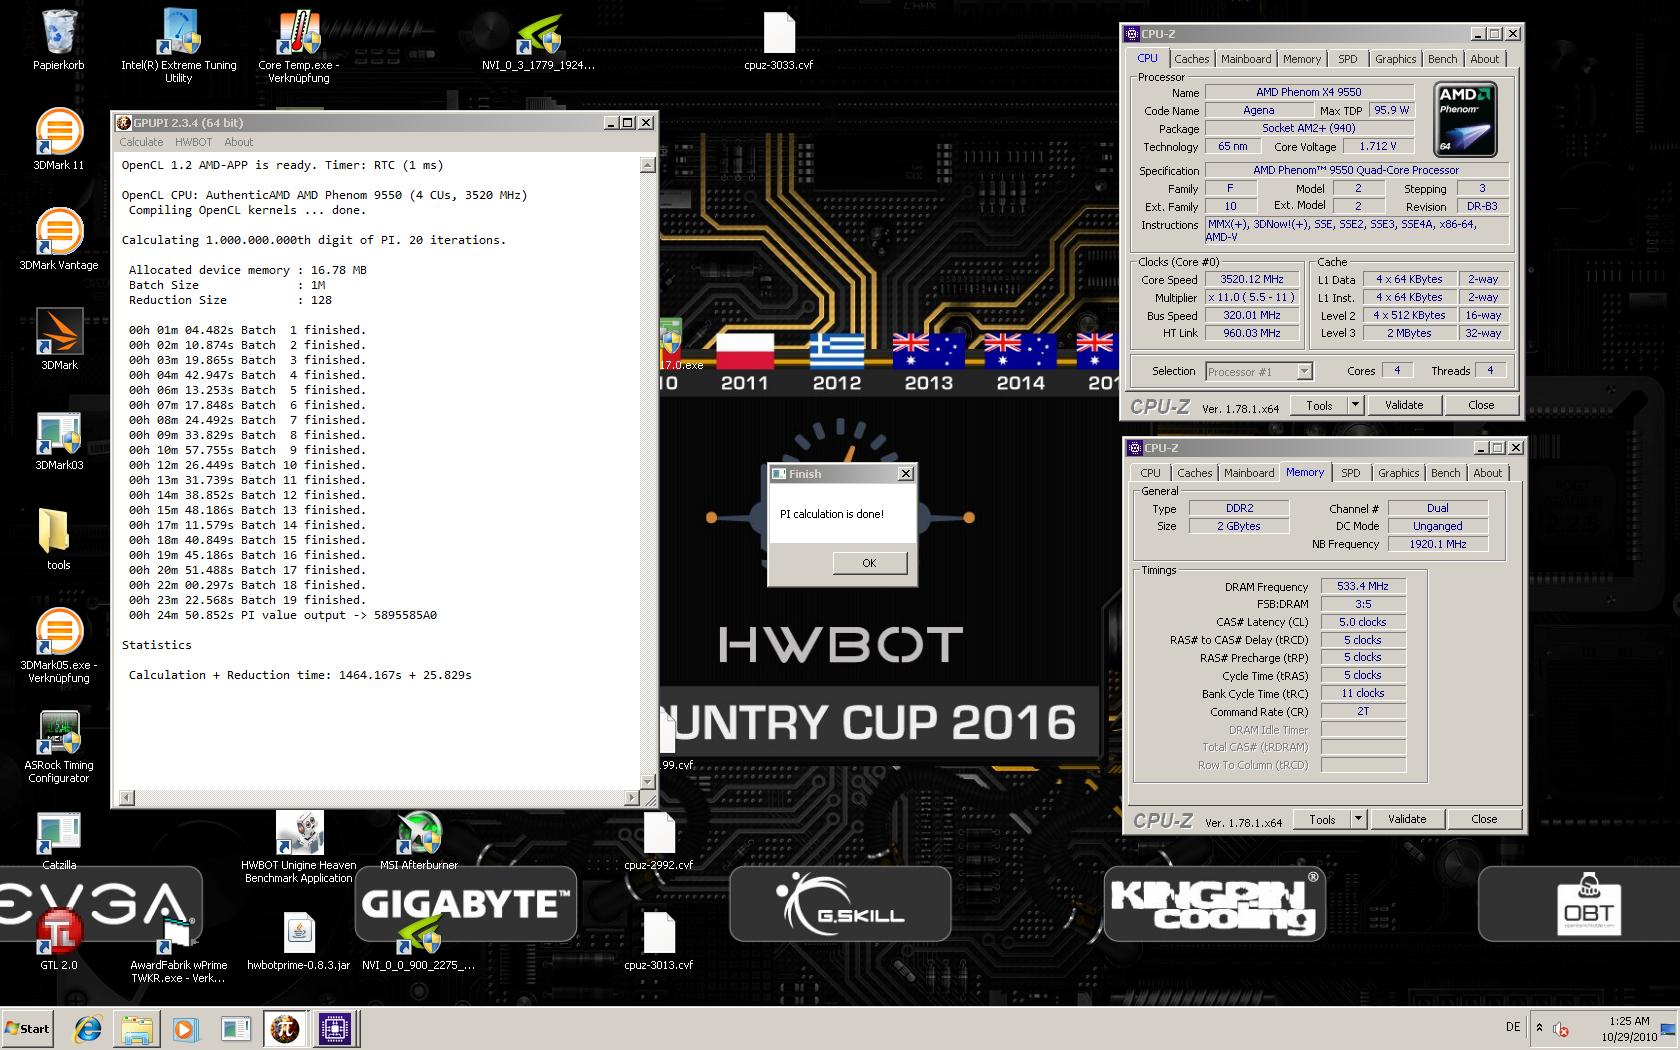Viewport: 1680px width, 1050px height.
Task: Open About tab in bottom CPU-Z window
Action: tap(1487, 473)
